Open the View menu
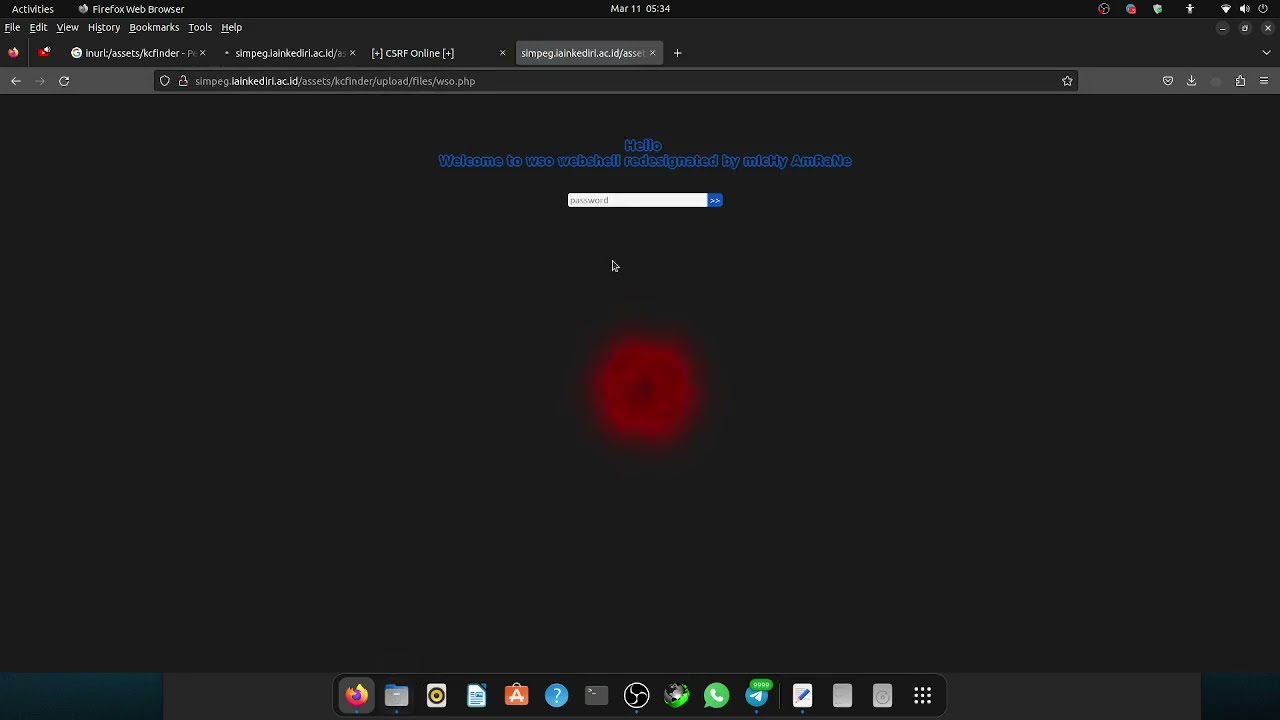This screenshot has height=720, width=1280. click(x=67, y=28)
